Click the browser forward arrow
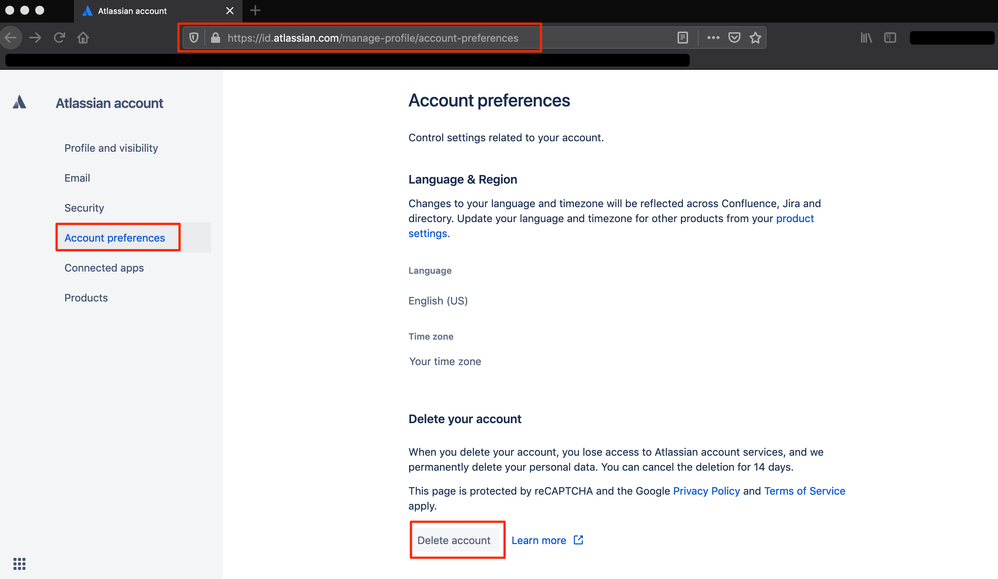Screen dimensions: 998x579 point(35,38)
